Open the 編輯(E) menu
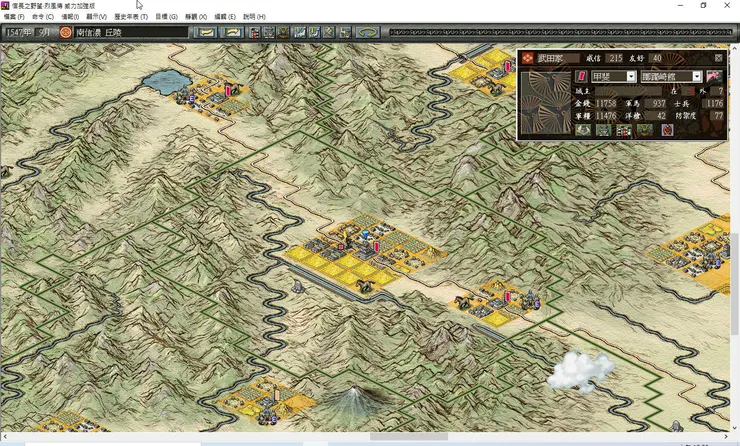The height and width of the screenshot is (446, 740). (225, 17)
